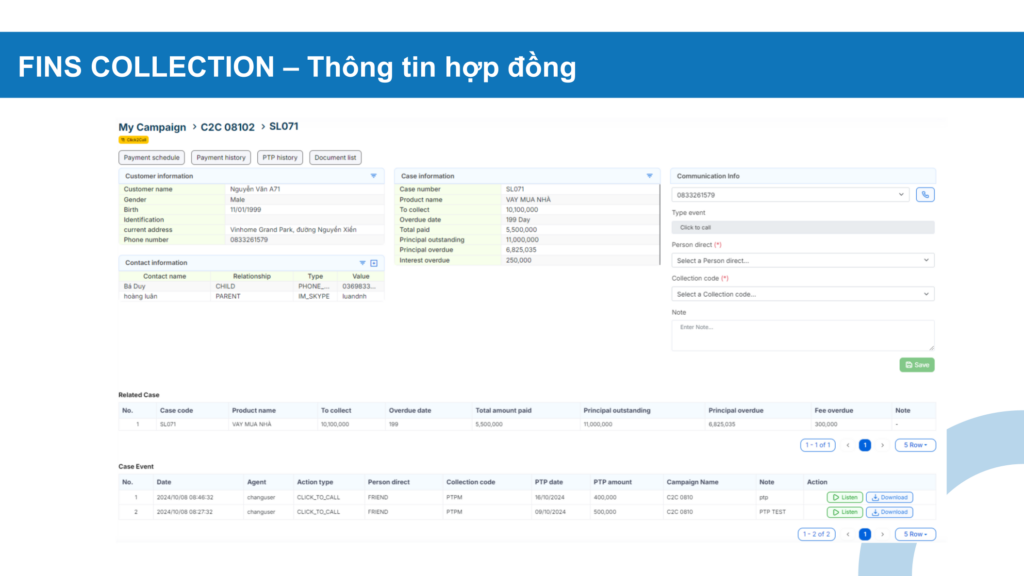Click the green Save button
Image resolution: width=1024 pixels, height=576 pixels.
(x=917, y=365)
